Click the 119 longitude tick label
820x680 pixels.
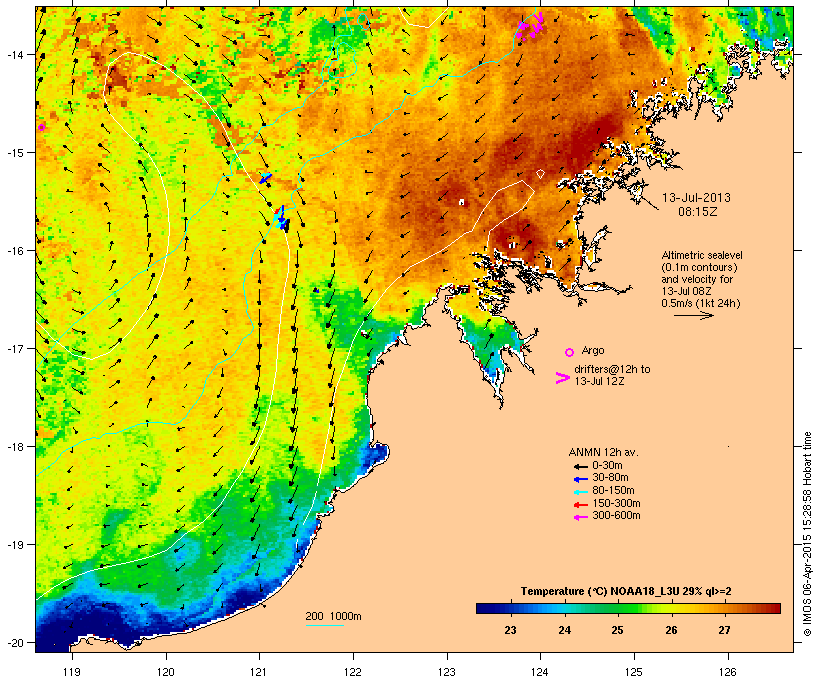[72, 672]
